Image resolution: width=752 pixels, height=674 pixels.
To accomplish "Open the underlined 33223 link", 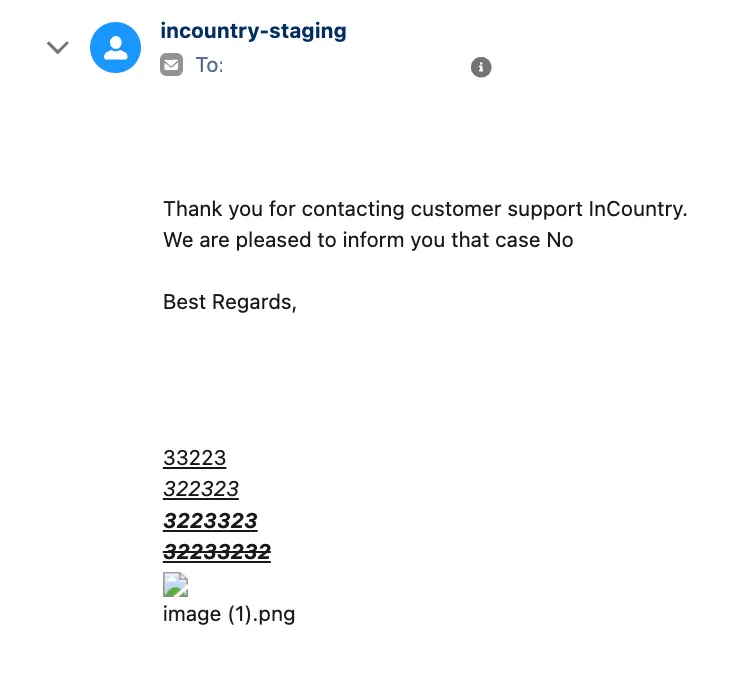I will click(194, 459).
